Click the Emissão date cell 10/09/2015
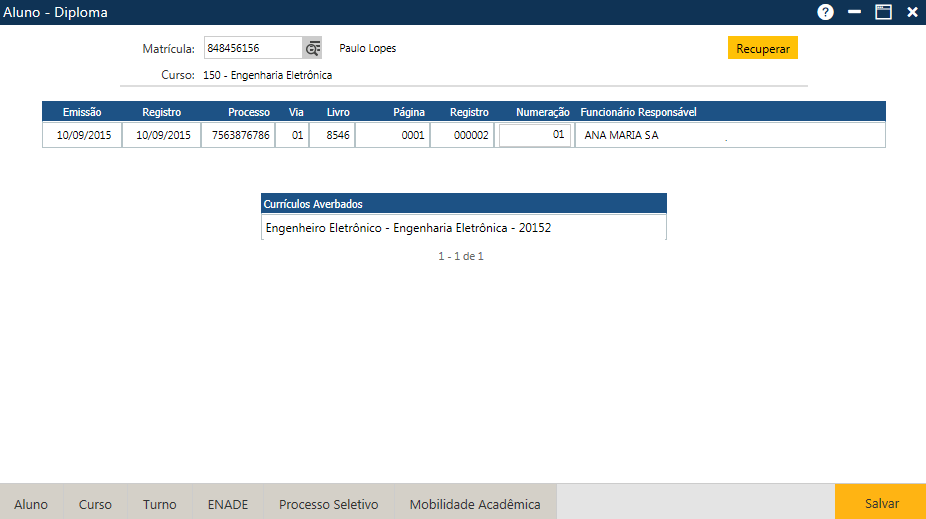Image resolution: width=926 pixels, height=519 pixels. point(83,135)
